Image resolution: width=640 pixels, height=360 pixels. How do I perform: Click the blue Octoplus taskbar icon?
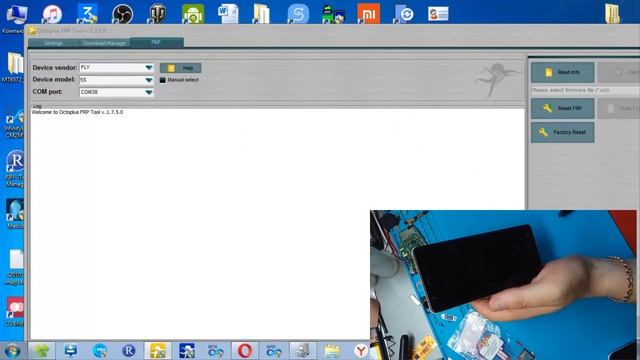click(187, 351)
